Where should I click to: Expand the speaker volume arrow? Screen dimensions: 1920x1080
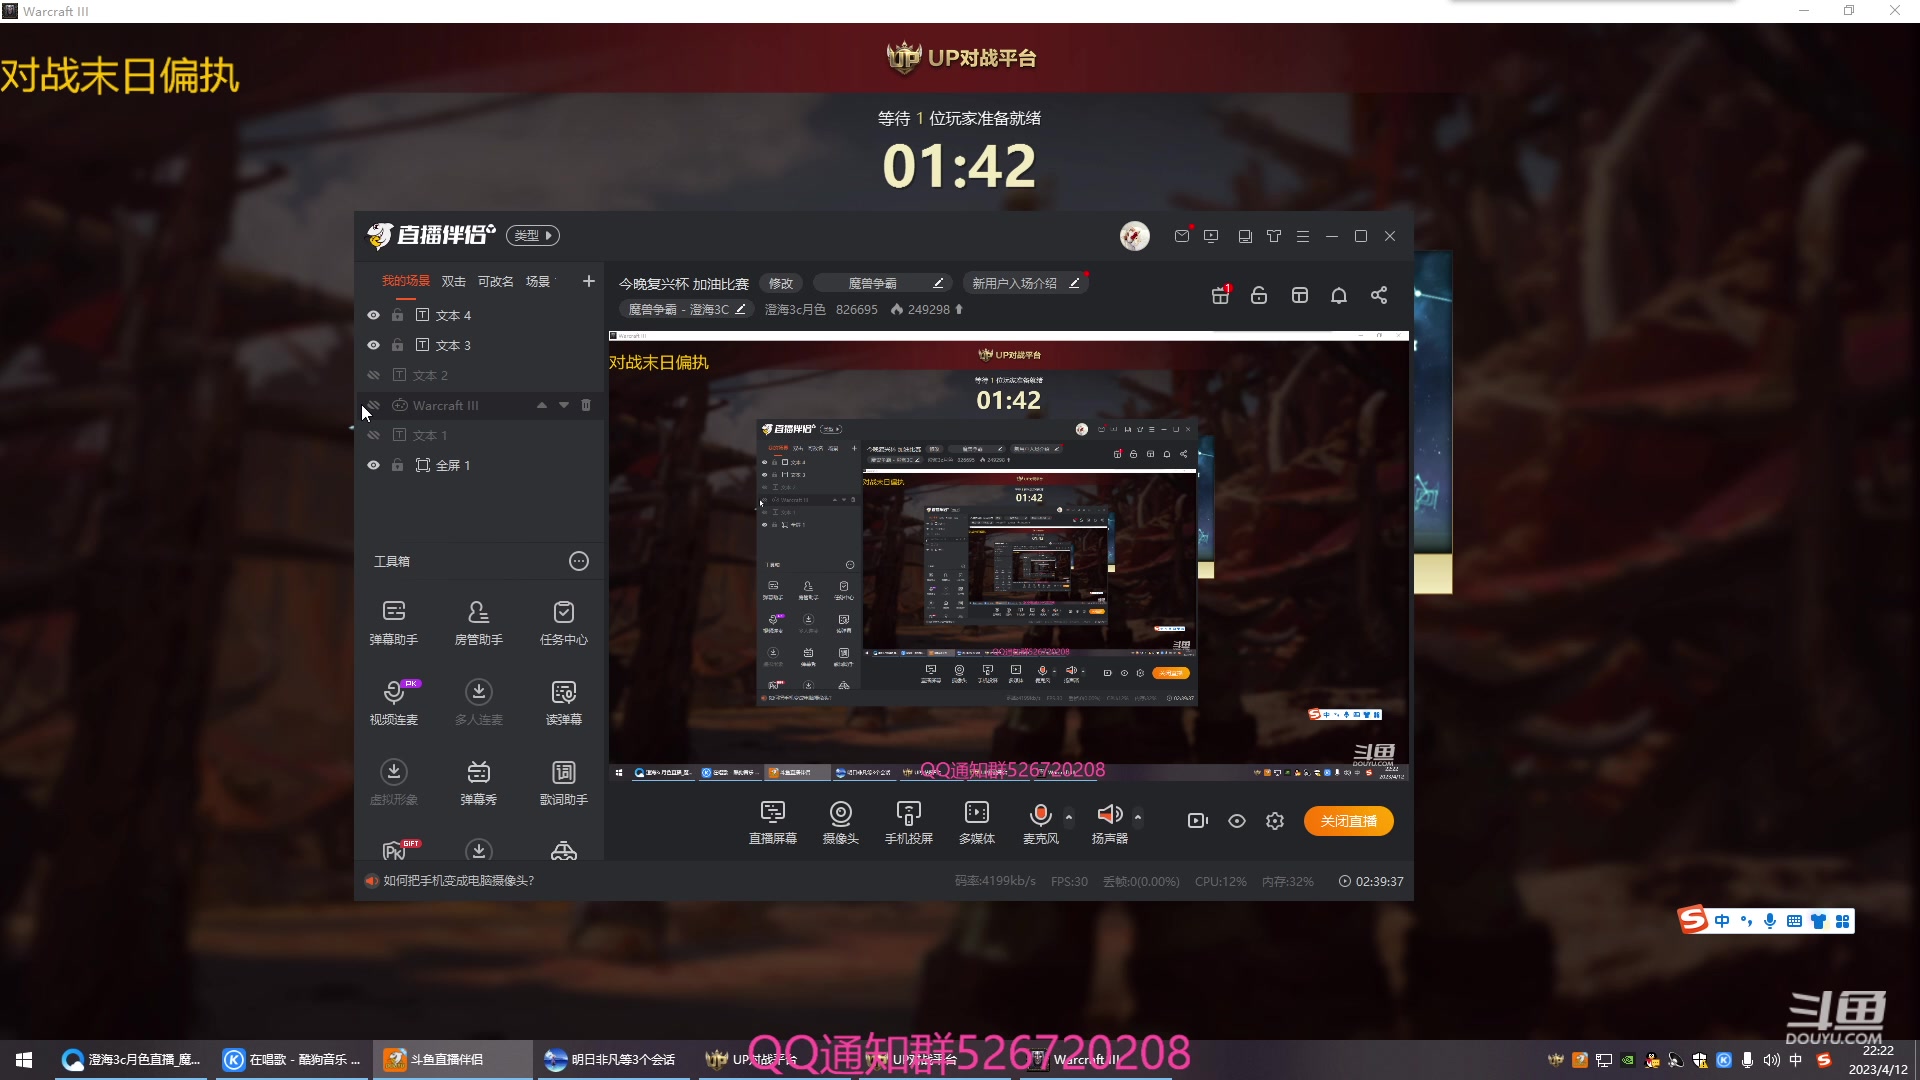point(1138,817)
